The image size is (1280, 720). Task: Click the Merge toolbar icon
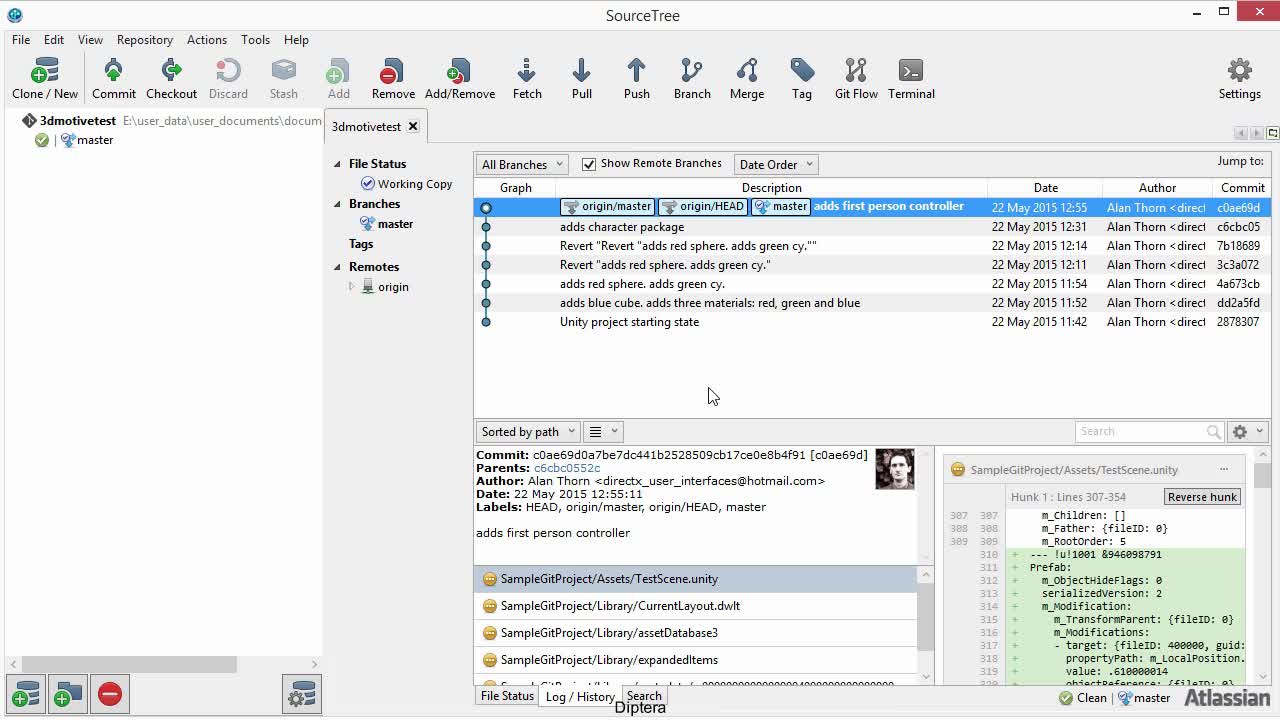tap(747, 78)
